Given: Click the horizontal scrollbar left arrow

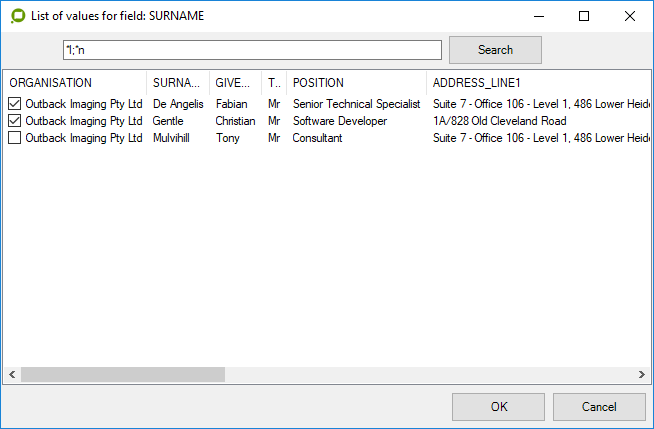Looking at the screenshot, I should pyautogui.click(x=11, y=374).
